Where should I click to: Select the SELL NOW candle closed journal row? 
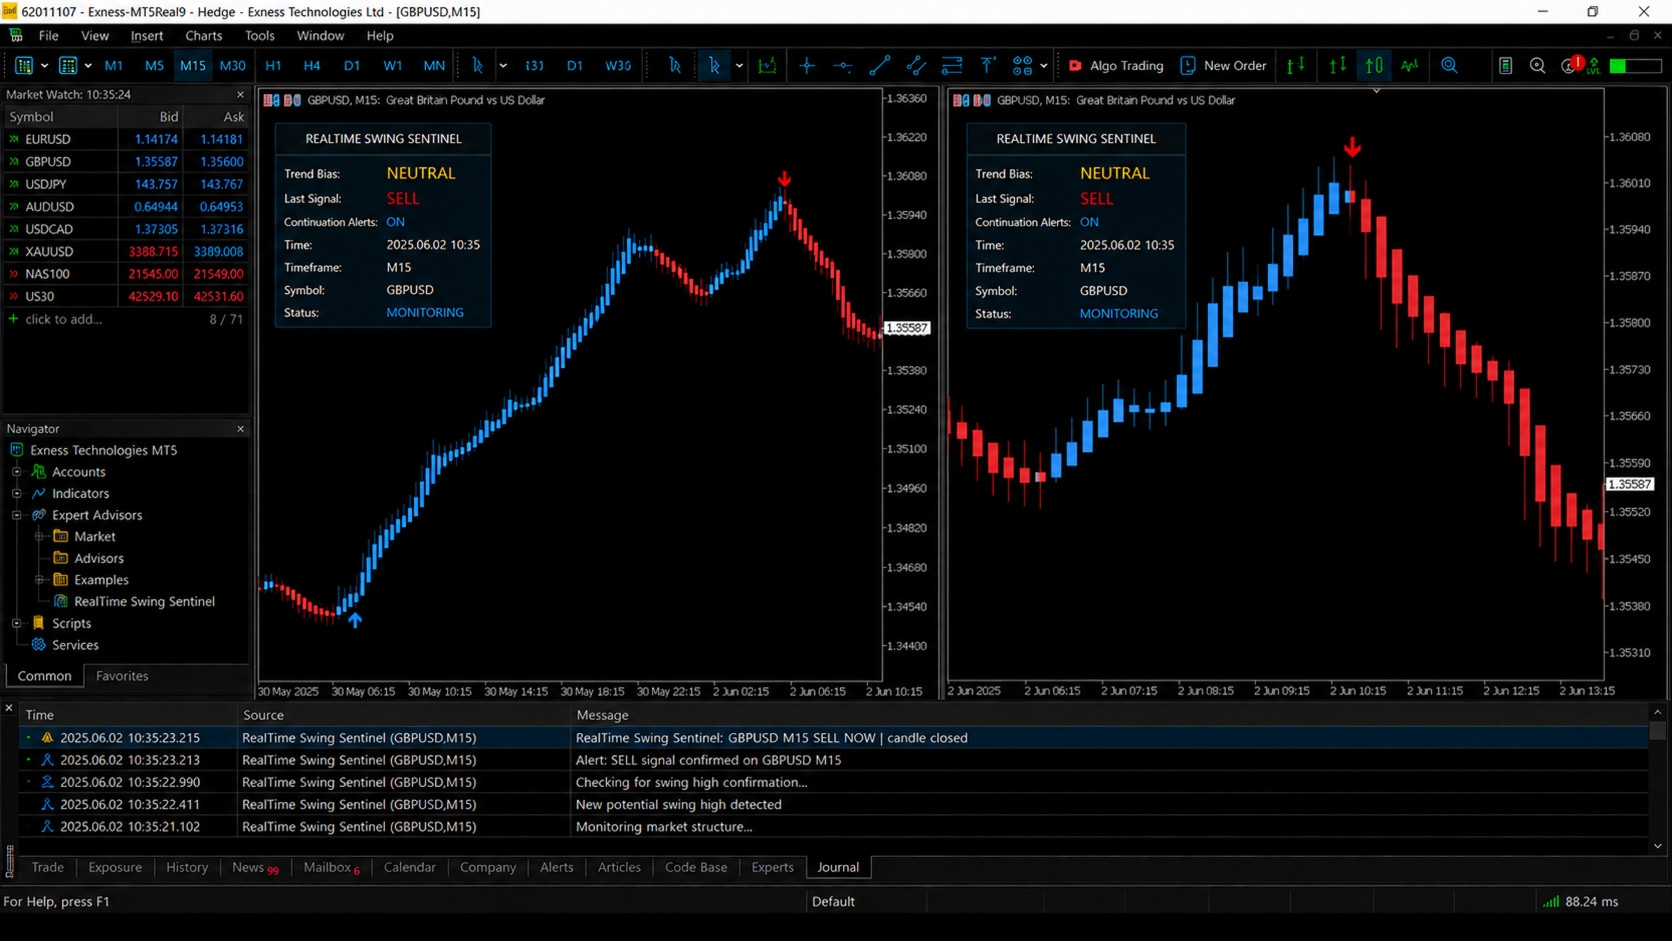point(834,738)
